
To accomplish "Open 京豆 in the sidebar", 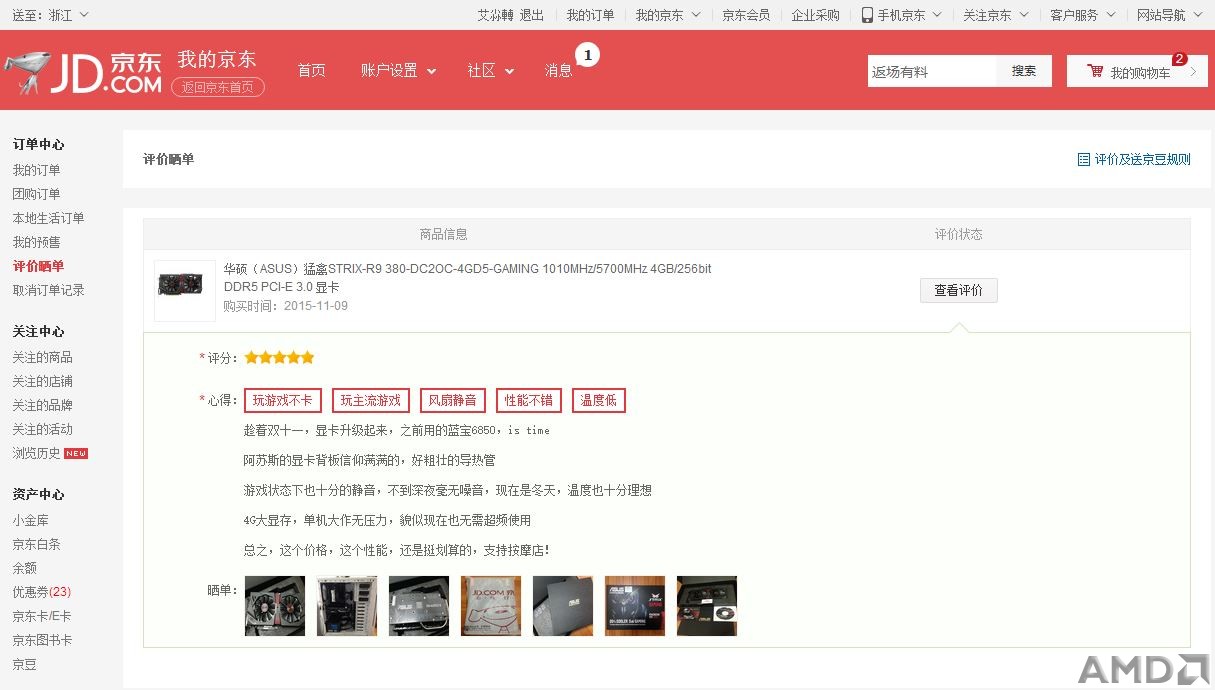I will (24, 664).
